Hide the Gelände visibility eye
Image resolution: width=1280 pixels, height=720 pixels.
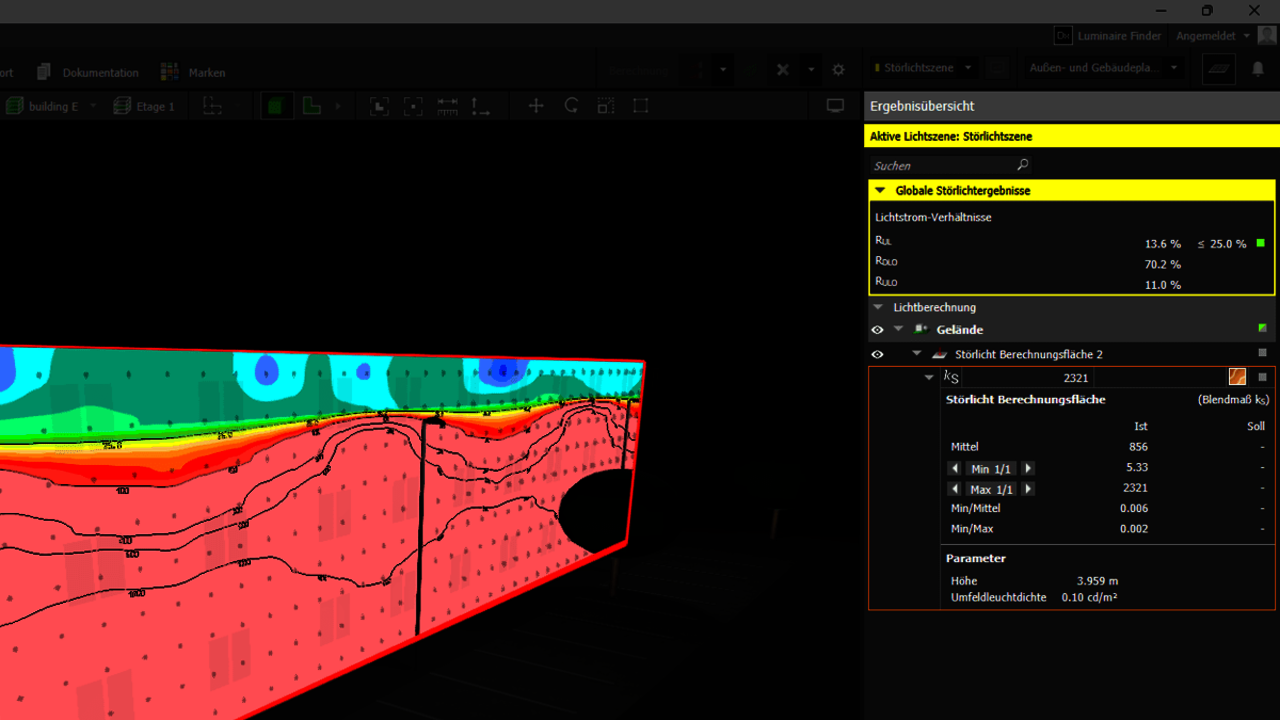click(877, 330)
